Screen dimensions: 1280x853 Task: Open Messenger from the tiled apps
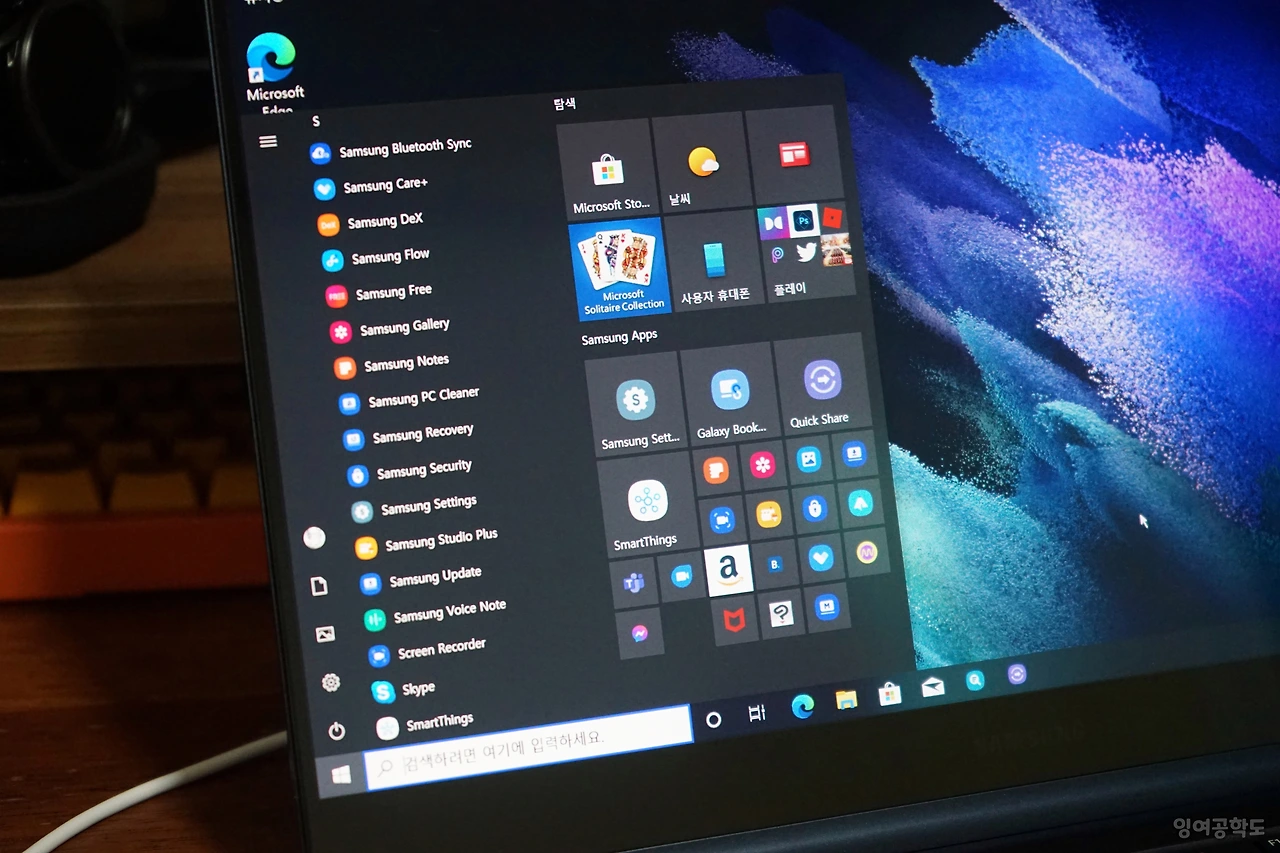[641, 634]
